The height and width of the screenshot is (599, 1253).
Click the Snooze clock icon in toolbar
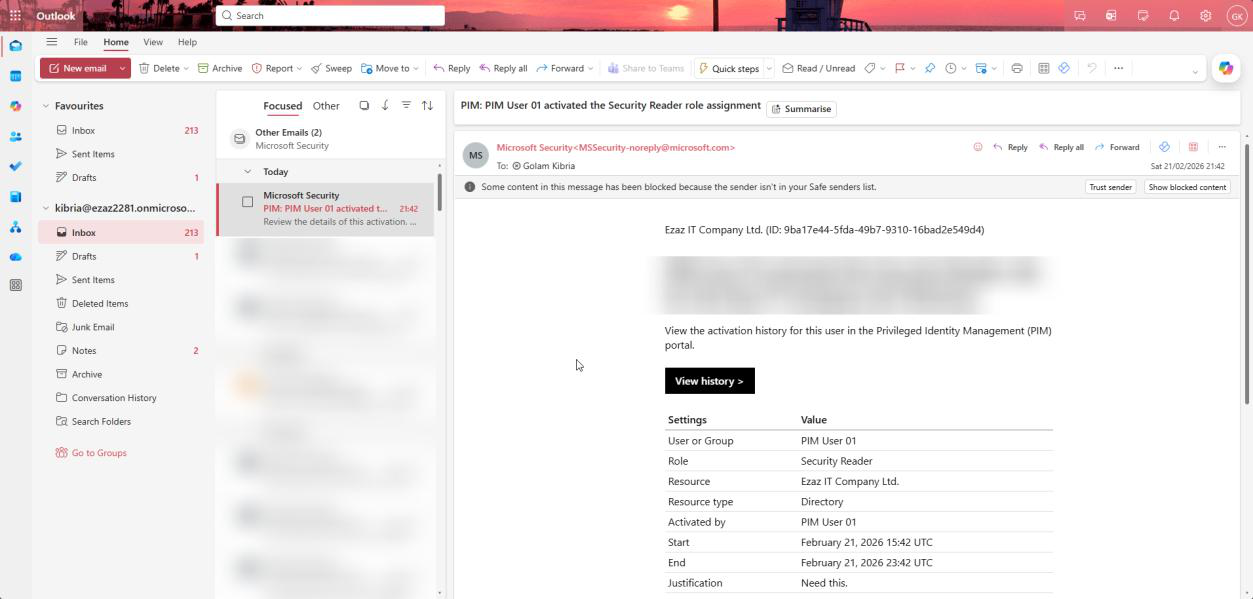click(951, 68)
